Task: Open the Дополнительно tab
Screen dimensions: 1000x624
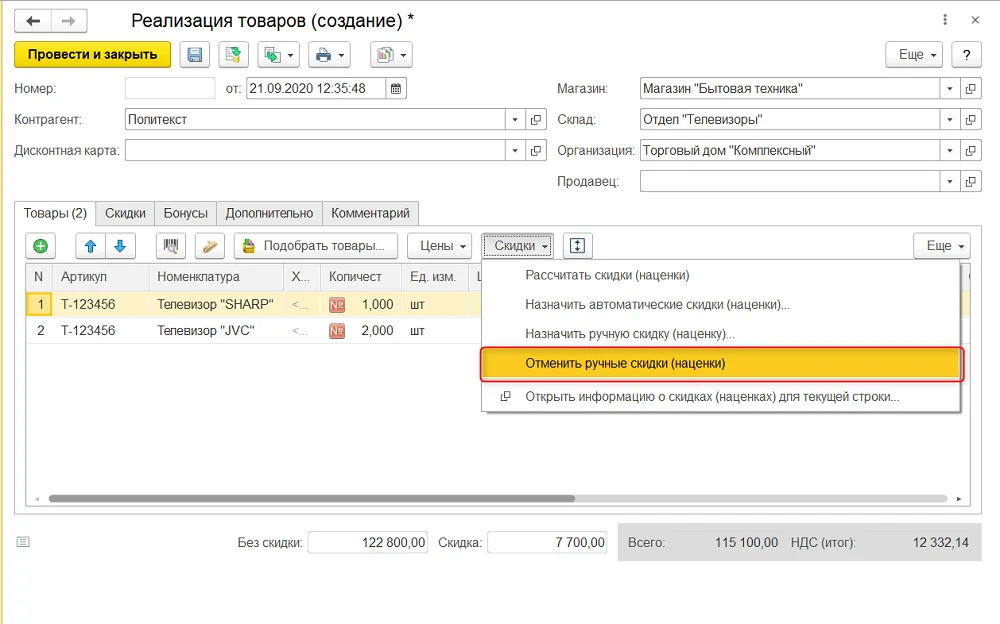Action: pos(269,213)
